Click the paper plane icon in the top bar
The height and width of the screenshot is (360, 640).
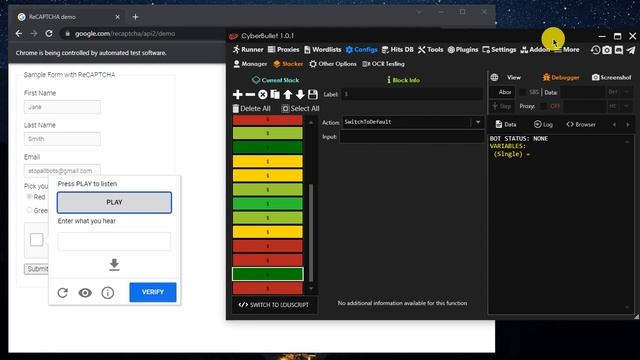[x=631, y=50]
